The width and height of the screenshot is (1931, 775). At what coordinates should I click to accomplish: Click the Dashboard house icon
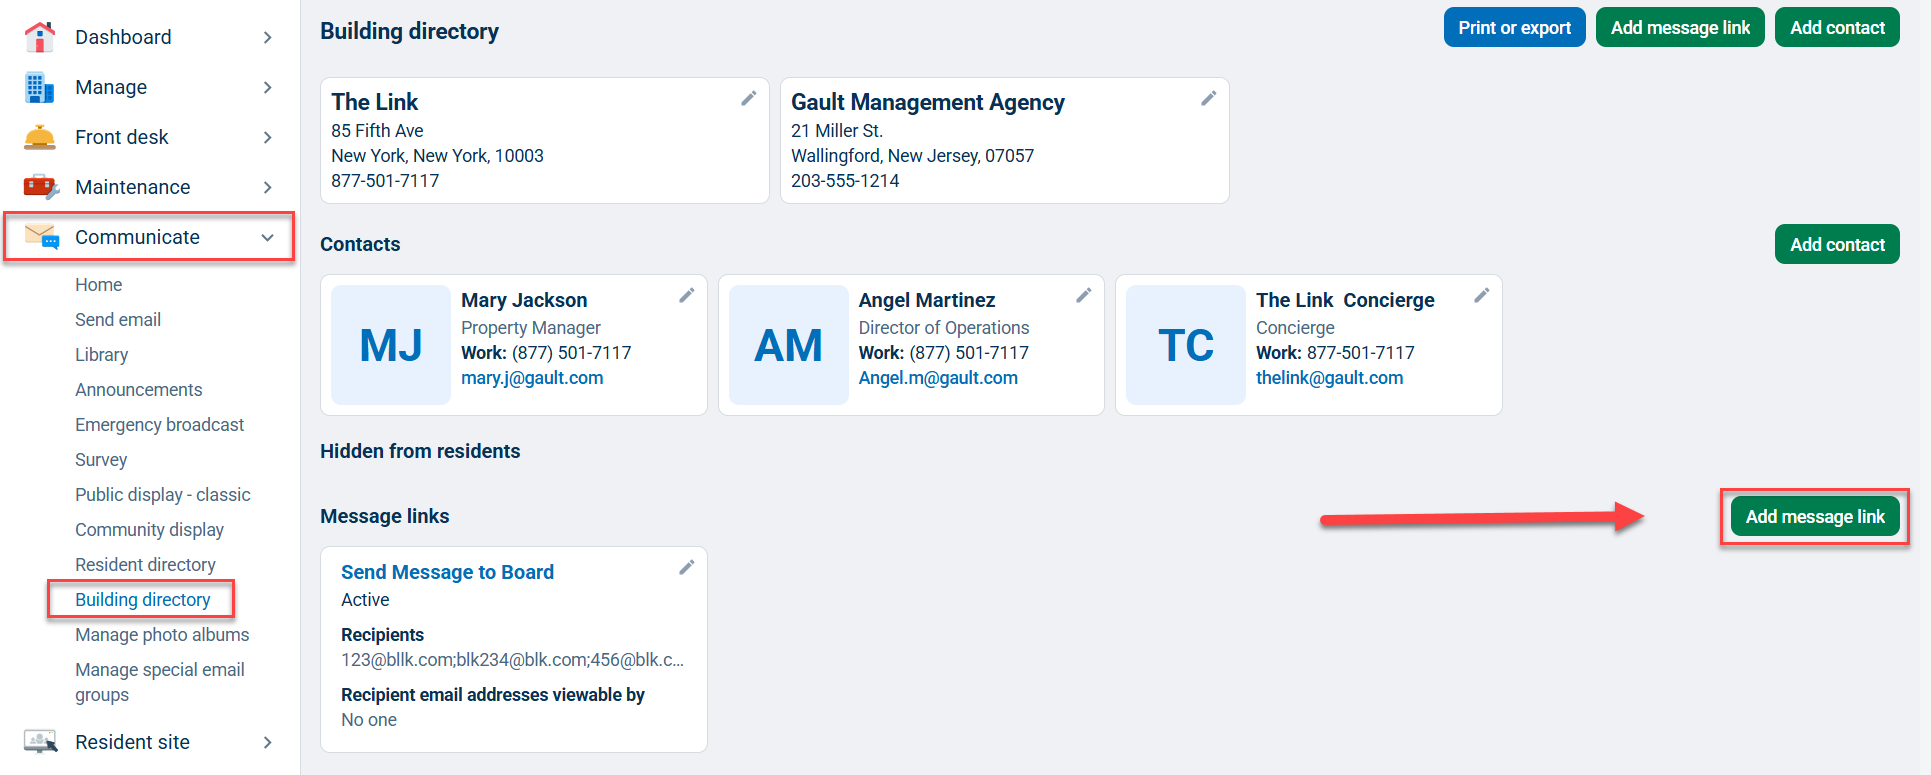40,37
